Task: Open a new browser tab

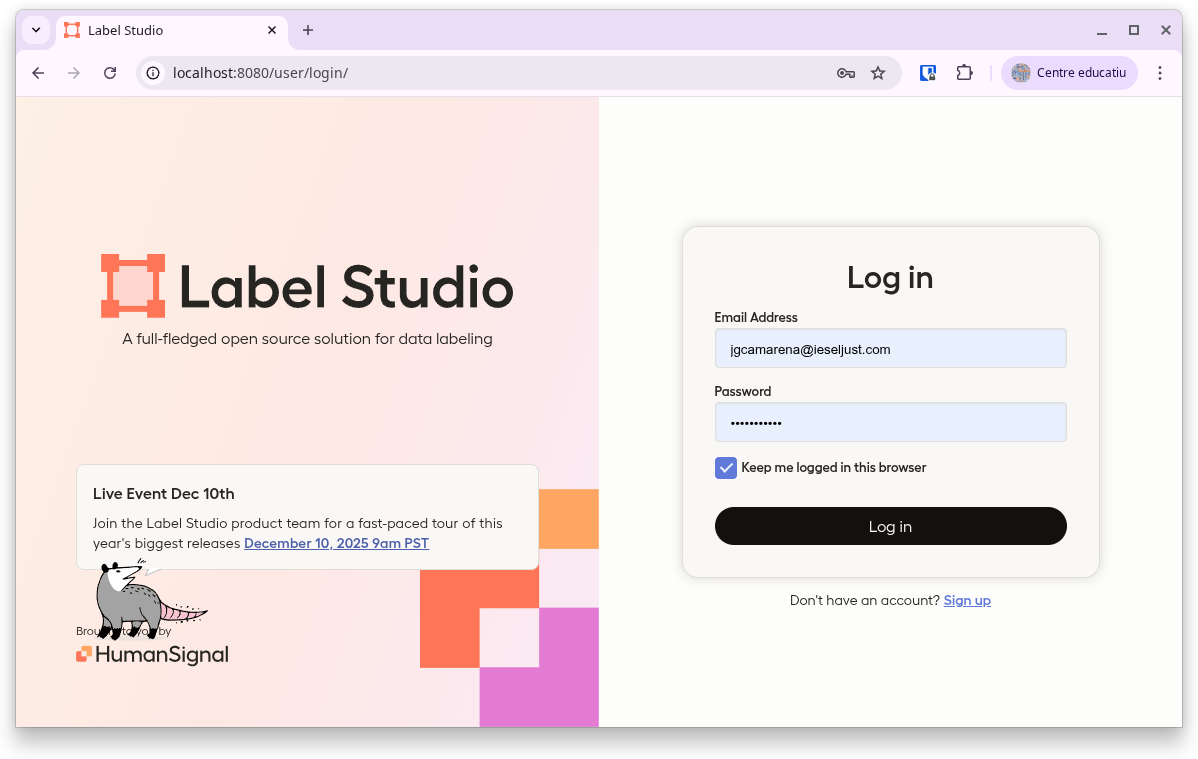Action: [308, 30]
